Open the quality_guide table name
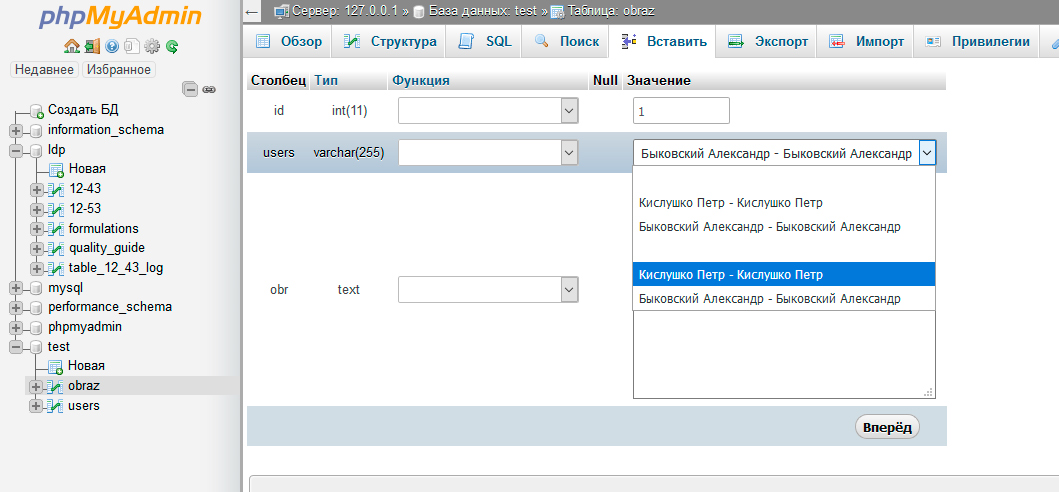 (107, 248)
